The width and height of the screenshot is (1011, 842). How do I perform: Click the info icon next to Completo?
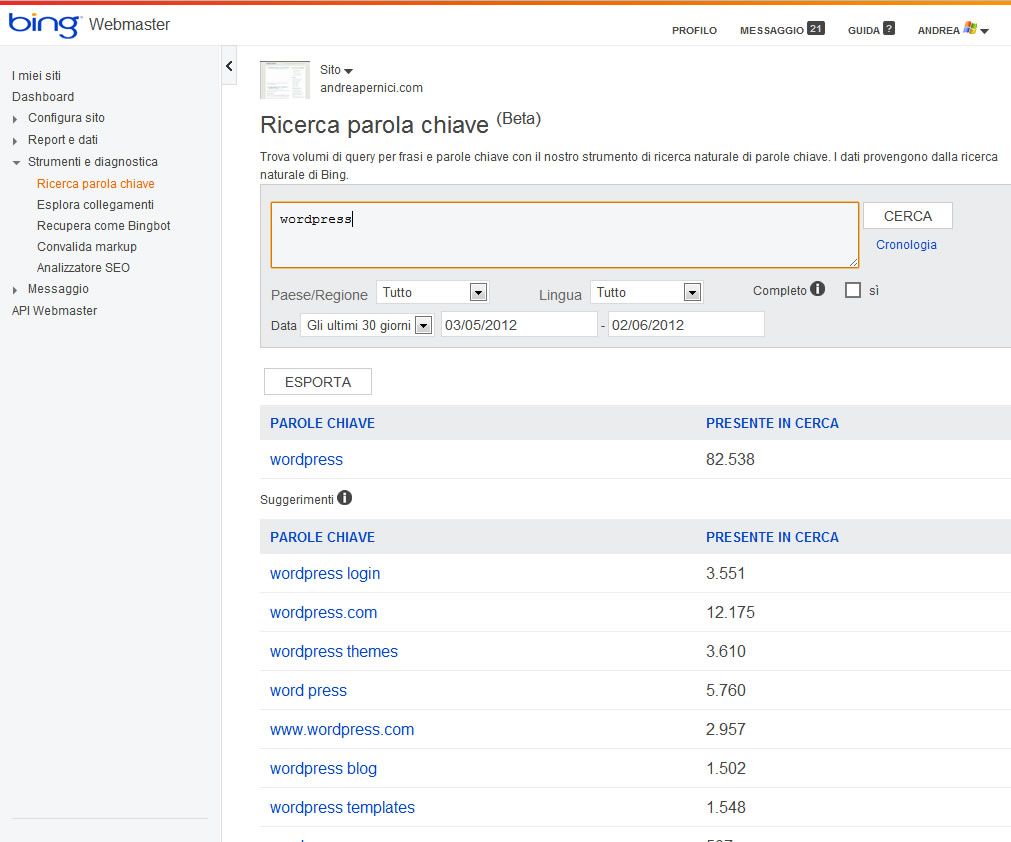click(818, 289)
